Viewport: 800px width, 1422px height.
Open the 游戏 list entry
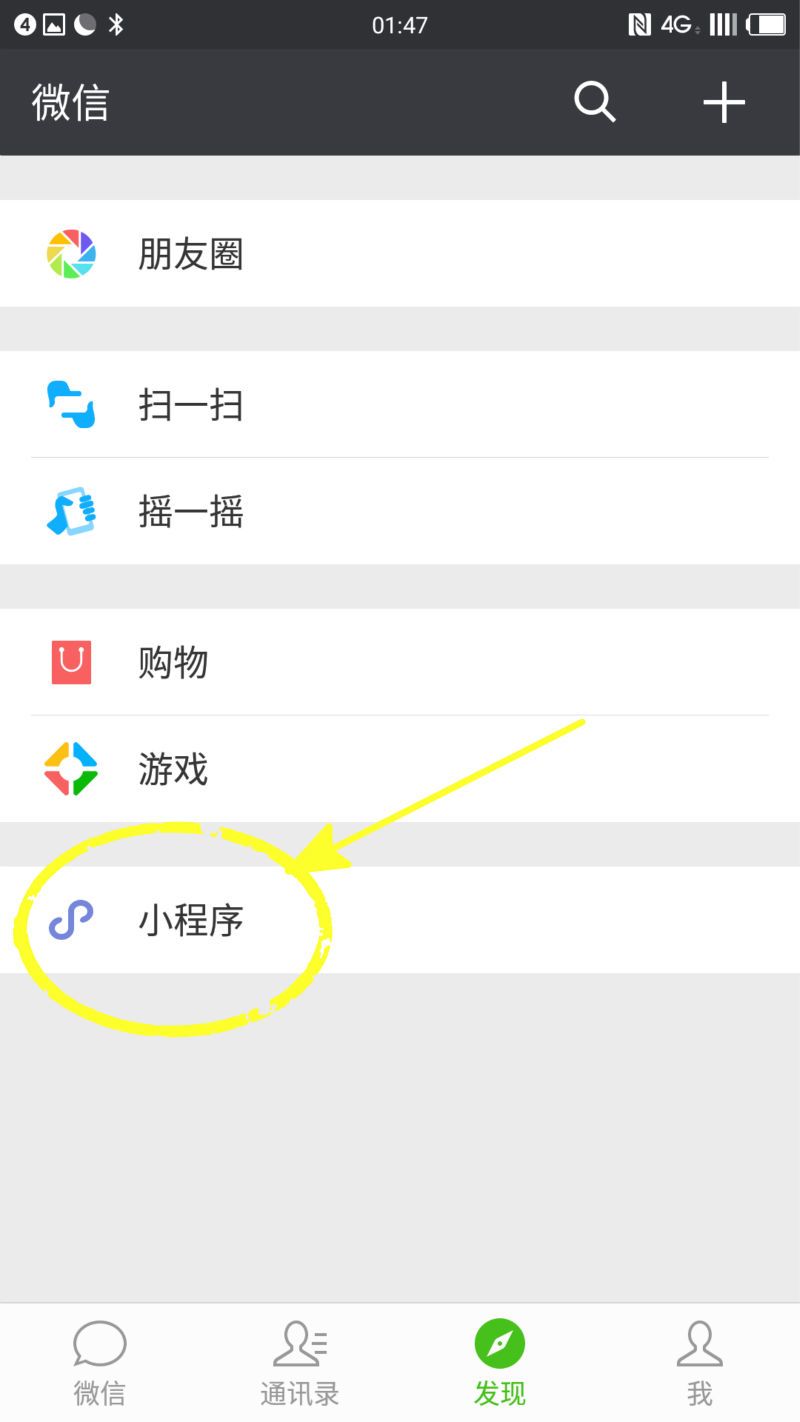click(x=400, y=769)
